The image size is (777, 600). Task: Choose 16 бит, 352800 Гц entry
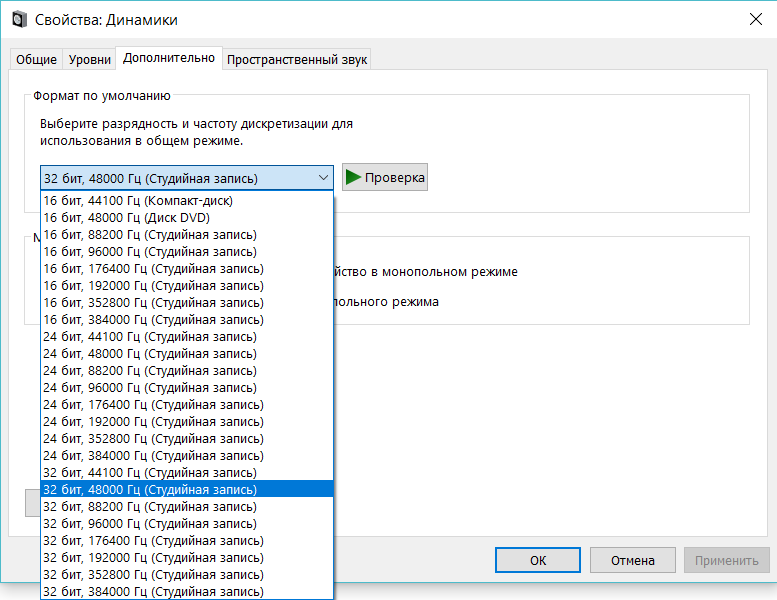pyautogui.click(x=187, y=303)
